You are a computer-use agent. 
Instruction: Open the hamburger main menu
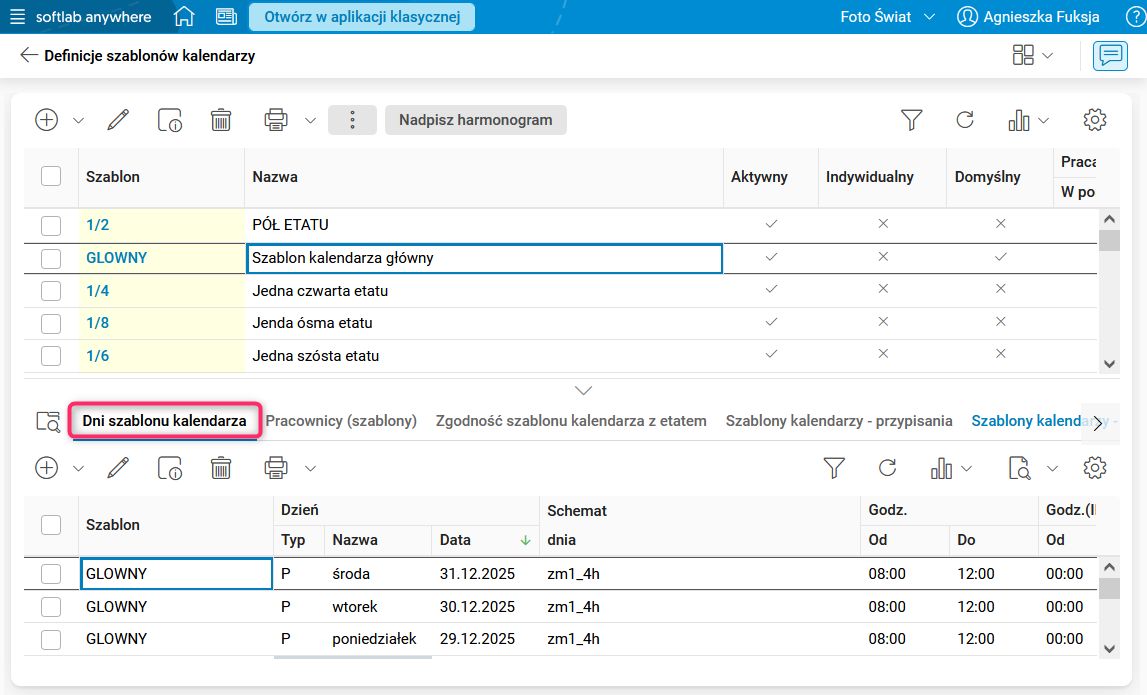18,17
